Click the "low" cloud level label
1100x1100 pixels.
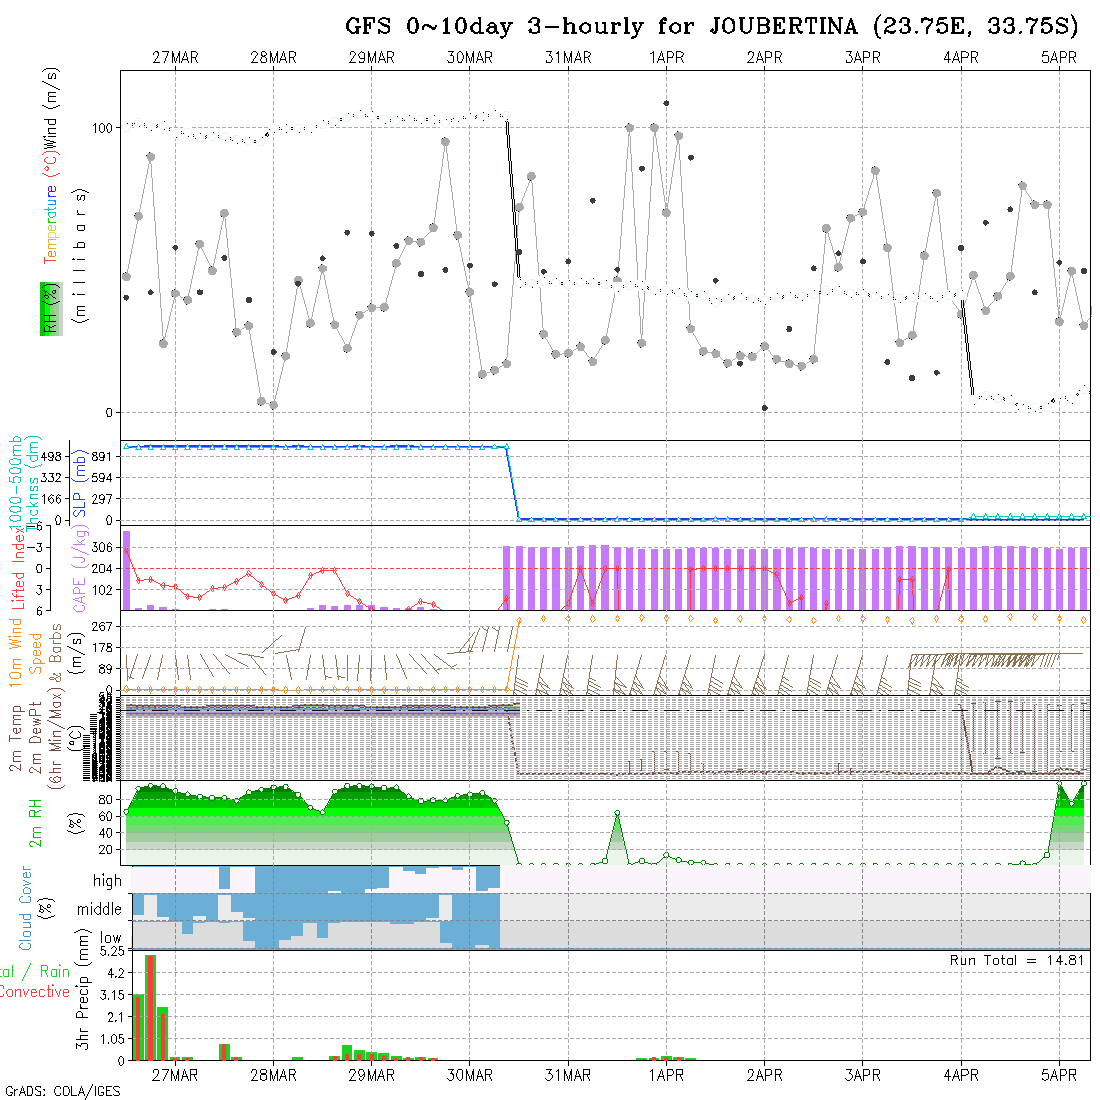click(110, 938)
